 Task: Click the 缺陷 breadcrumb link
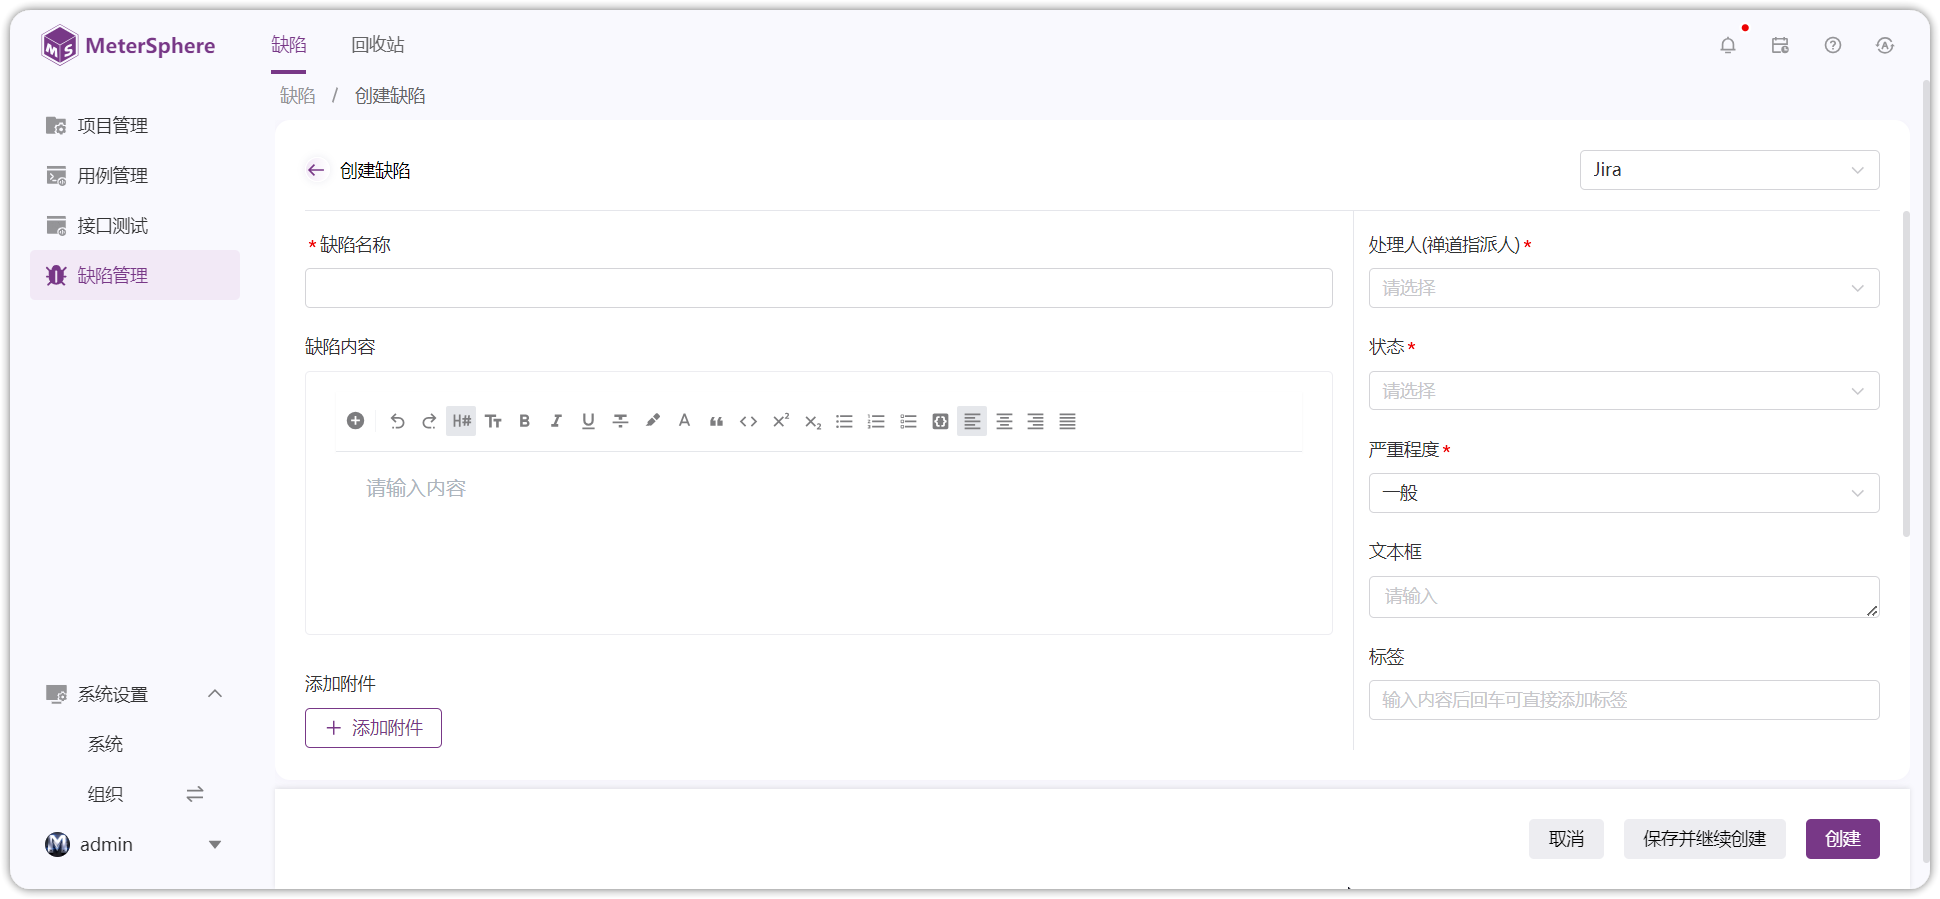pos(298,96)
